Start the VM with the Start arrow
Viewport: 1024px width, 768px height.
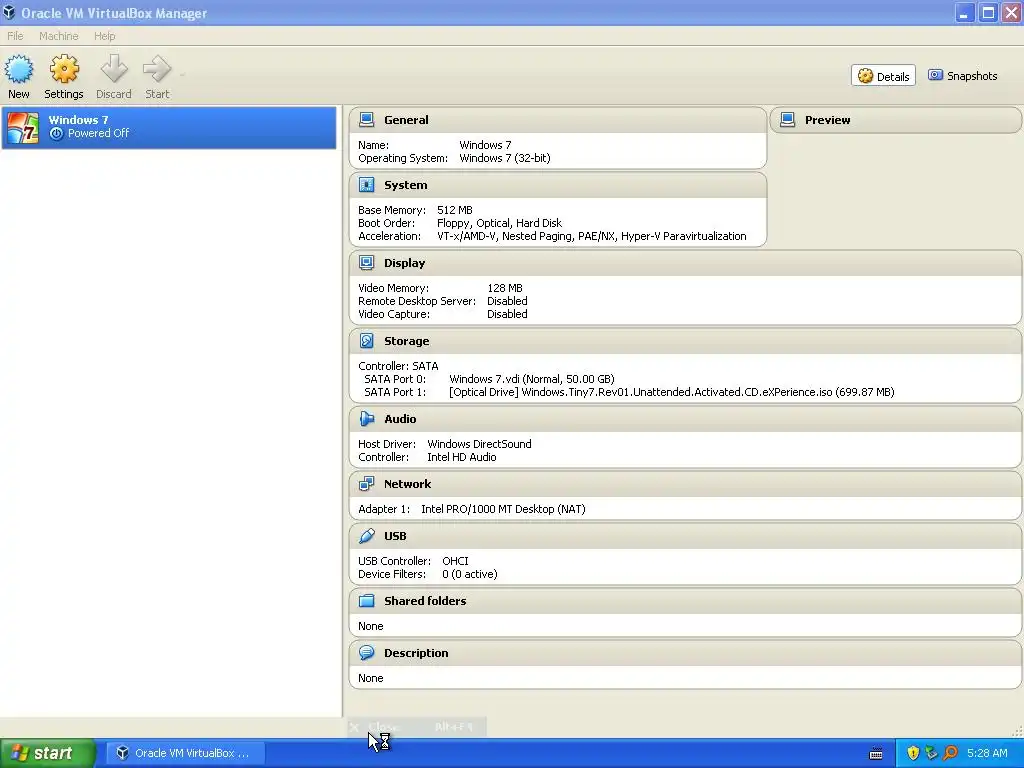pos(157,69)
